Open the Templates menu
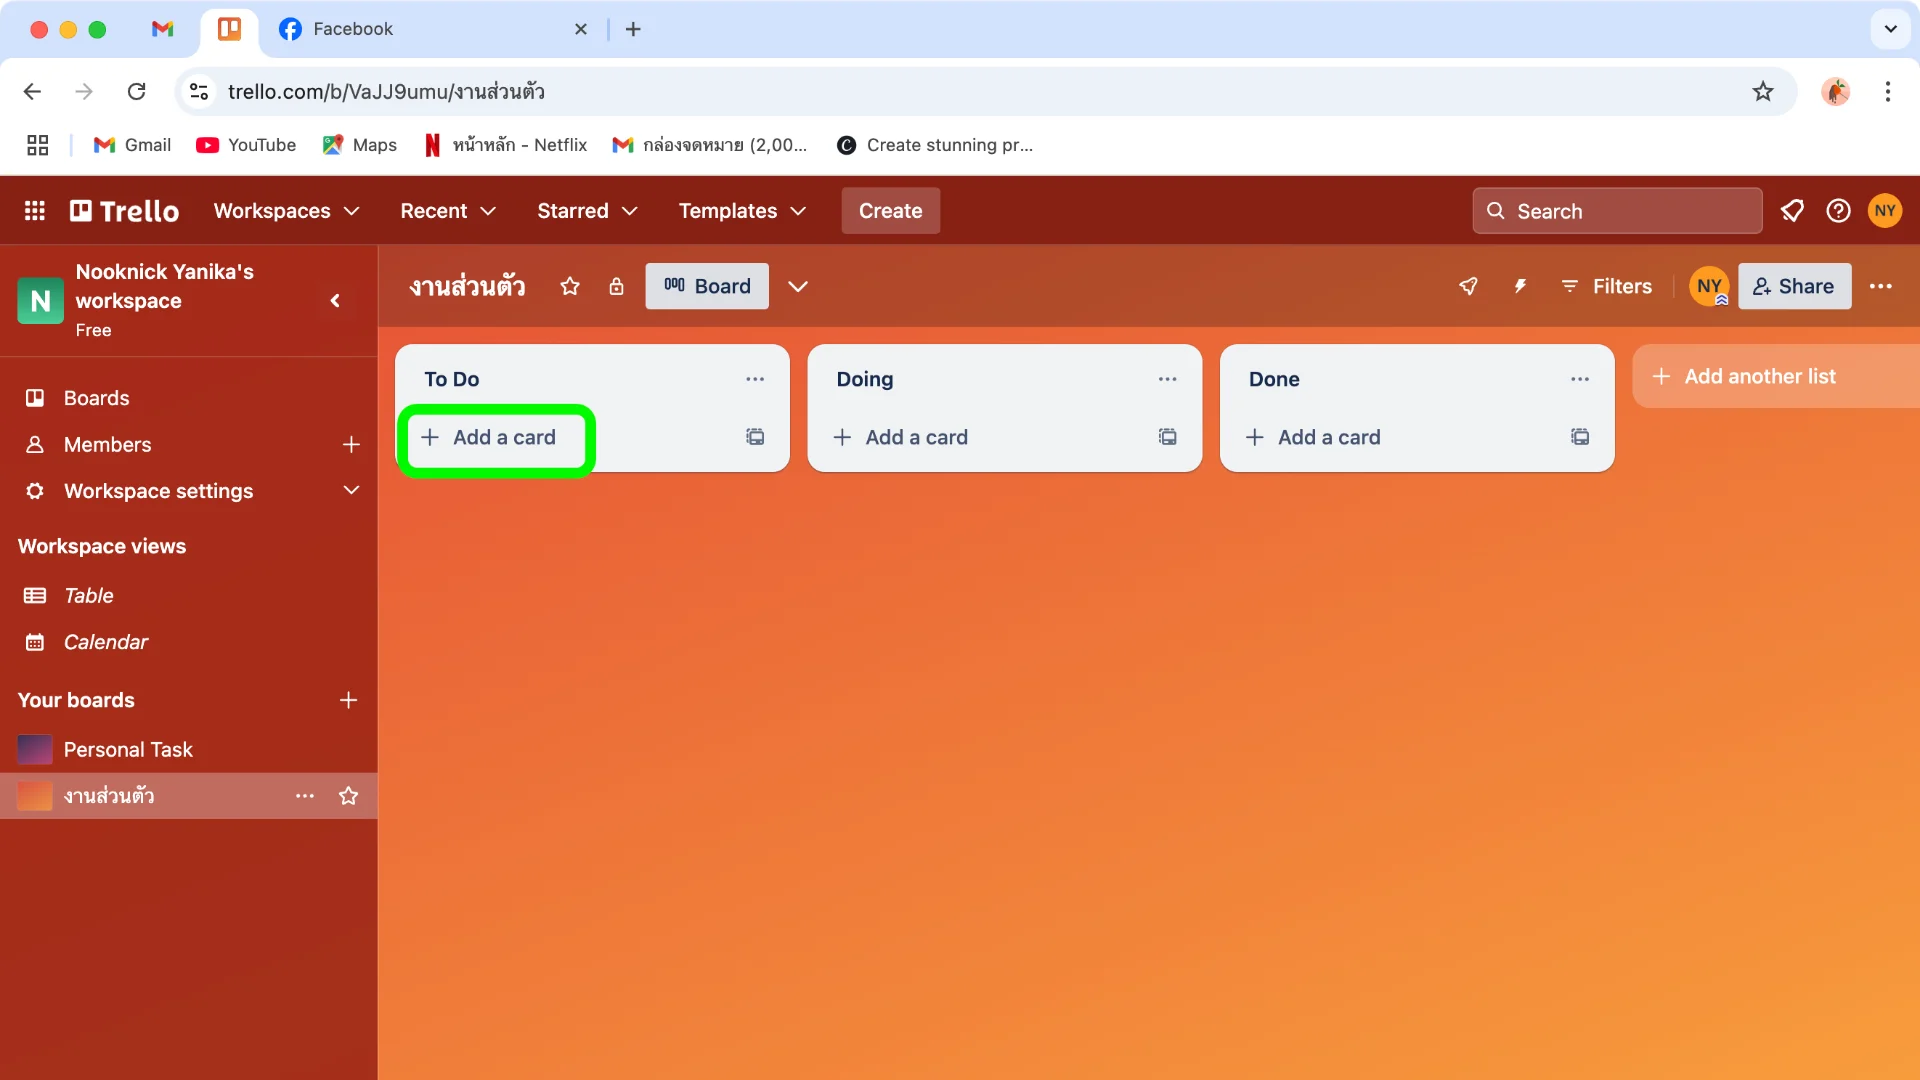 (742, 211)
